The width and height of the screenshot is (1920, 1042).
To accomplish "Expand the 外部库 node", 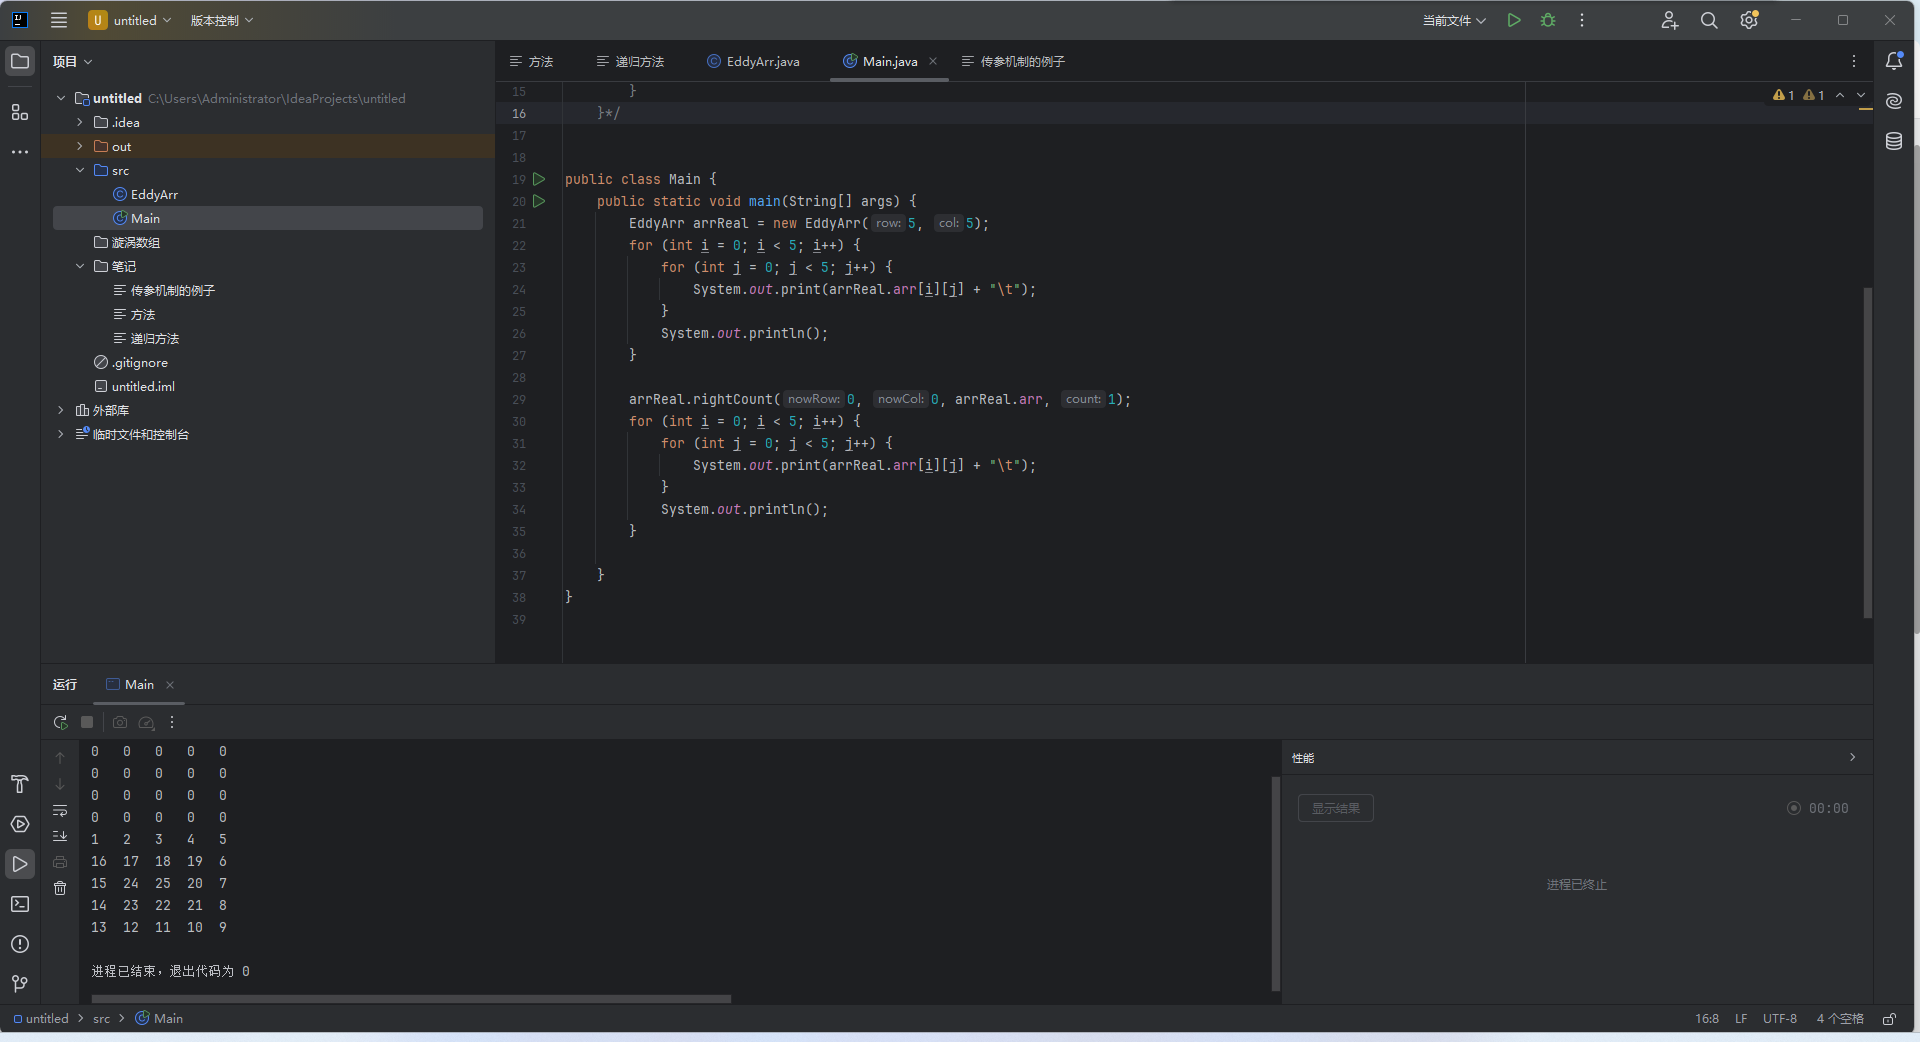I will [x=61, y=410].
